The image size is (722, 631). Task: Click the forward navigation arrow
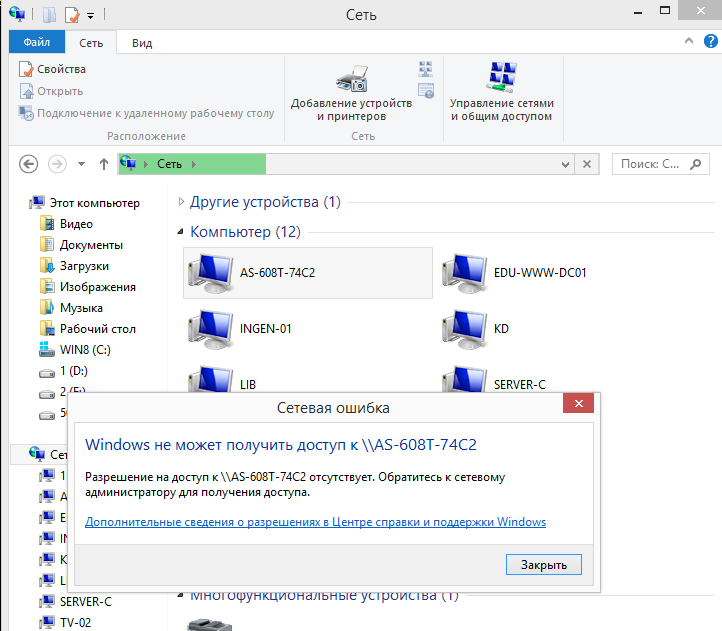click(58, 164)
